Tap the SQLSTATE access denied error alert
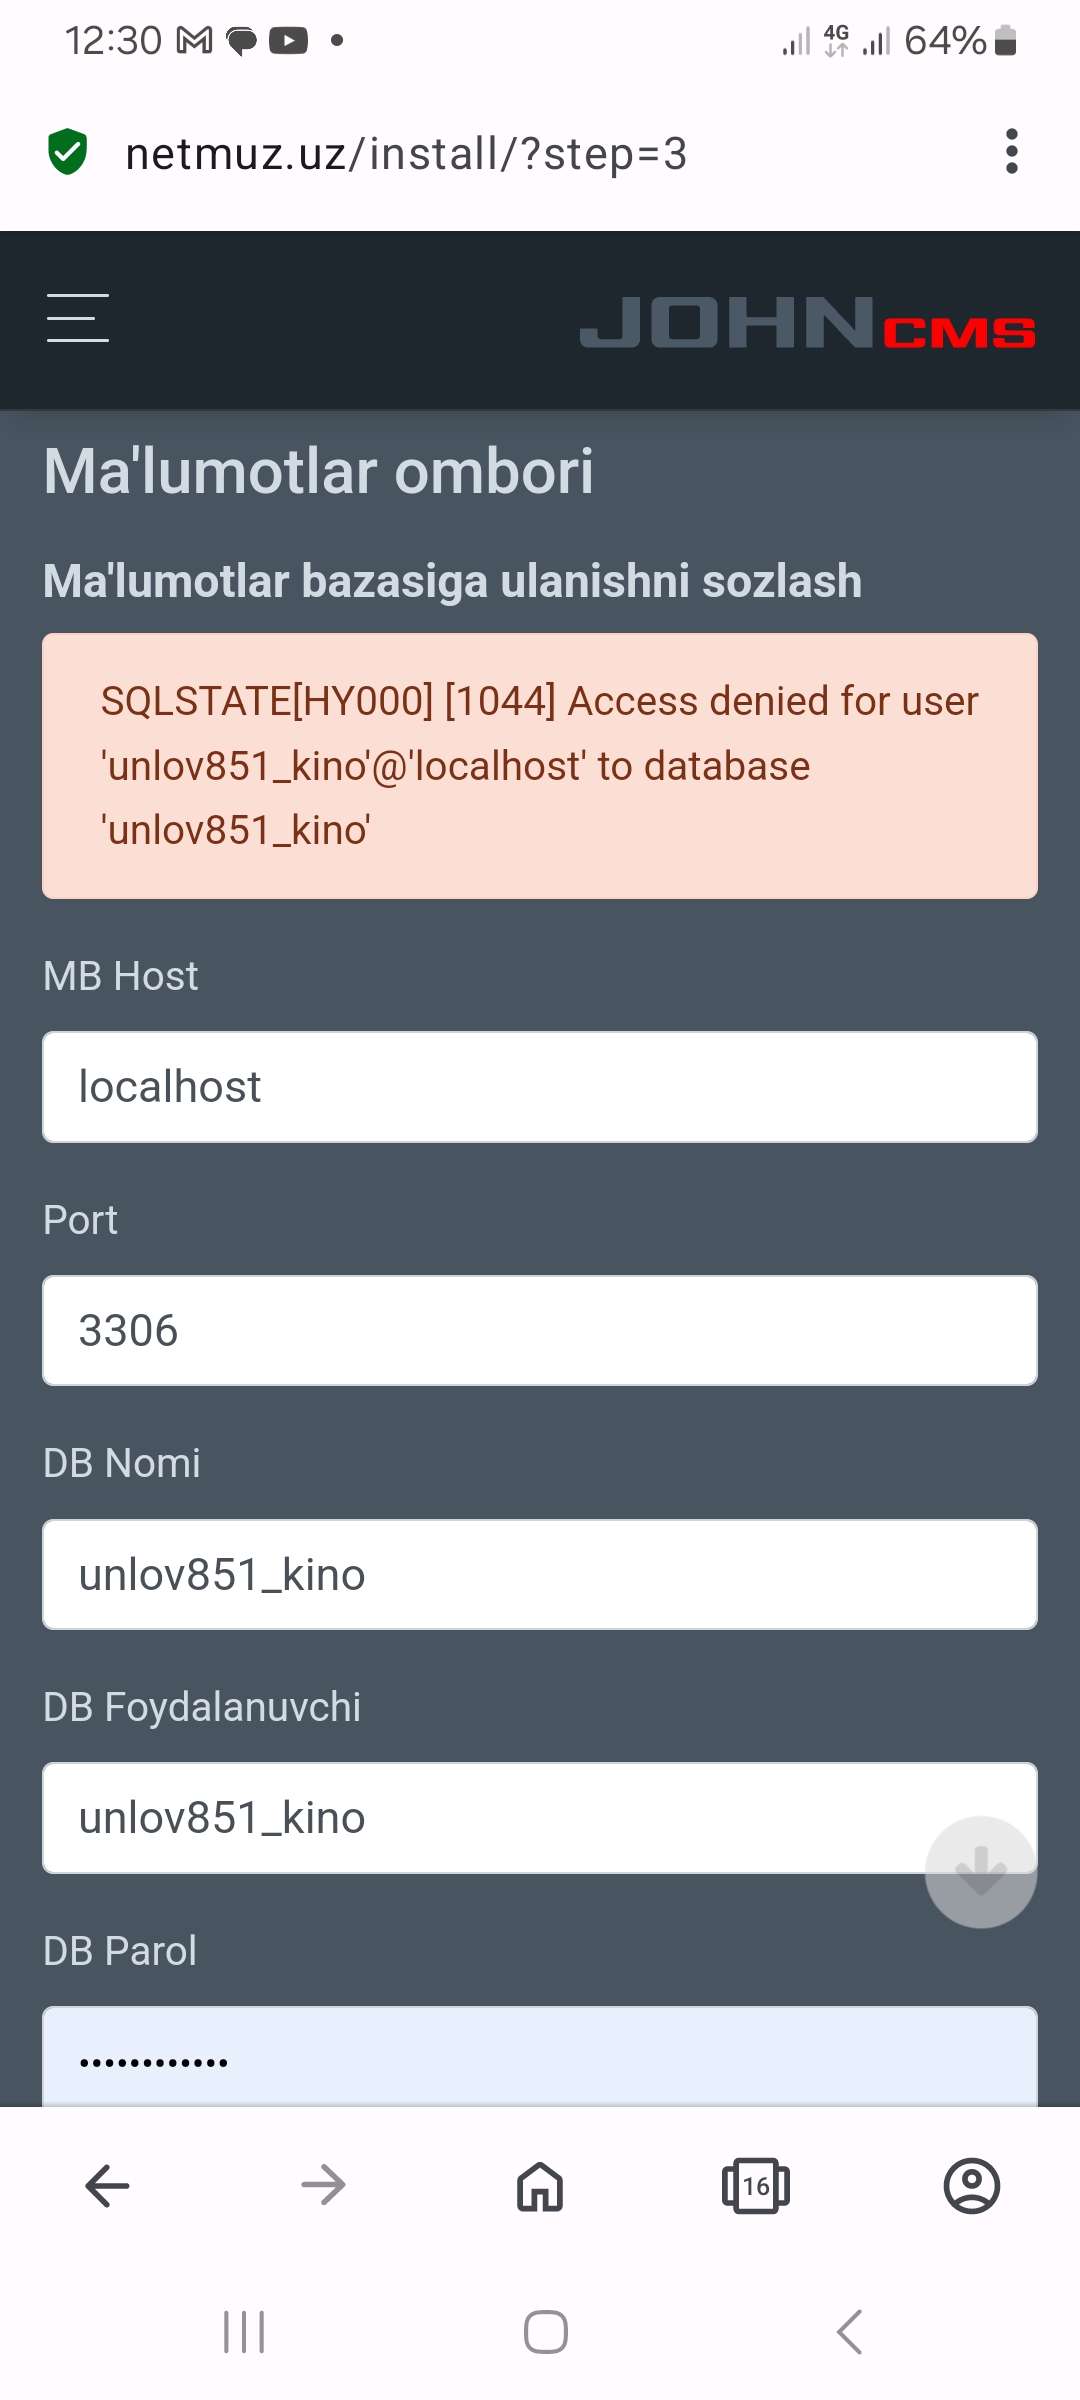 pos(540,766)
